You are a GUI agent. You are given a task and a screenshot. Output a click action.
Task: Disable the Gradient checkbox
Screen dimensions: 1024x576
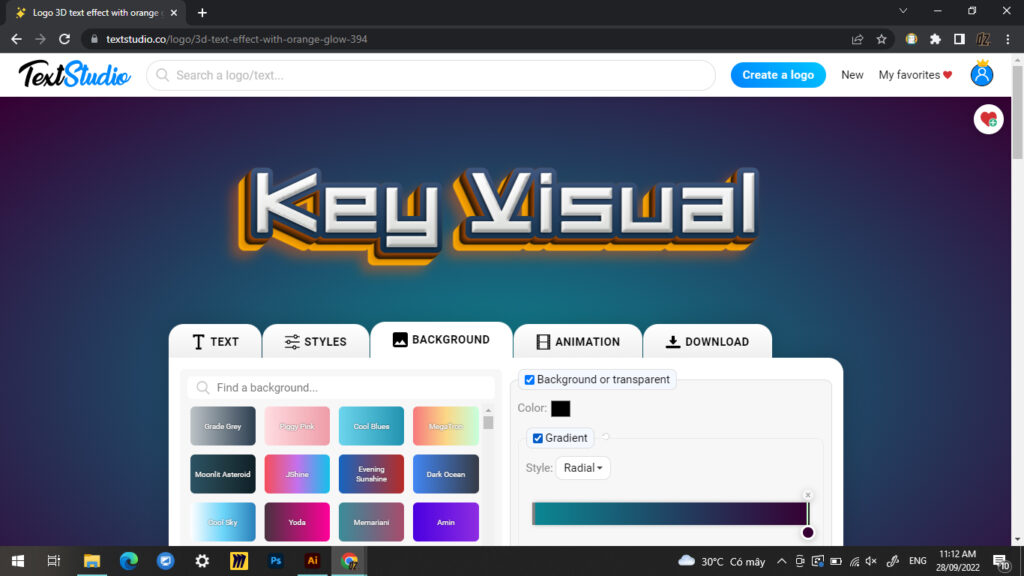point(538,438)
